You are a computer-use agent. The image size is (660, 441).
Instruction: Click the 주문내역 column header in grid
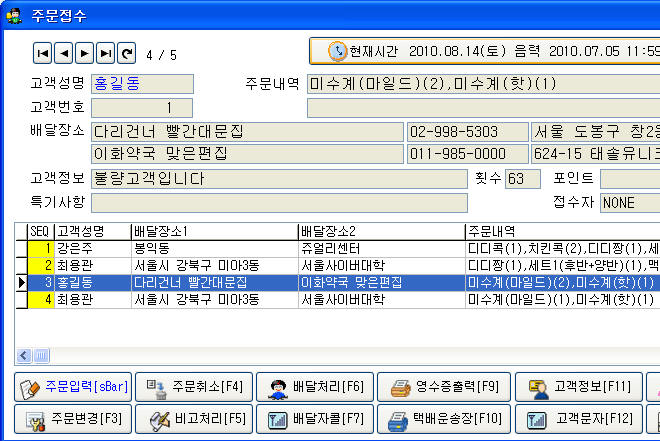563,231
